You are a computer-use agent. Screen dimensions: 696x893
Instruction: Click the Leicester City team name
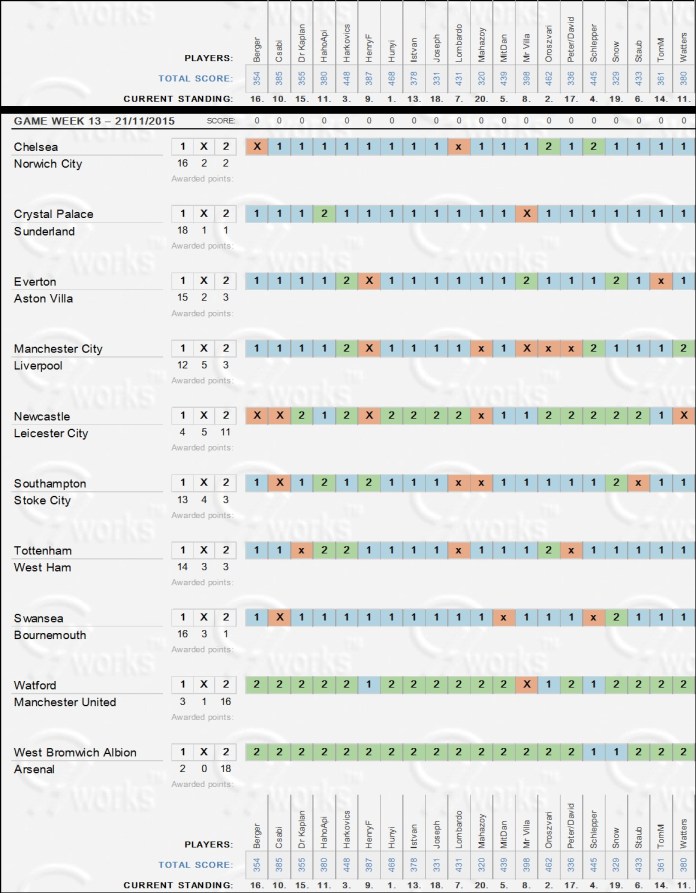point(51,433)
